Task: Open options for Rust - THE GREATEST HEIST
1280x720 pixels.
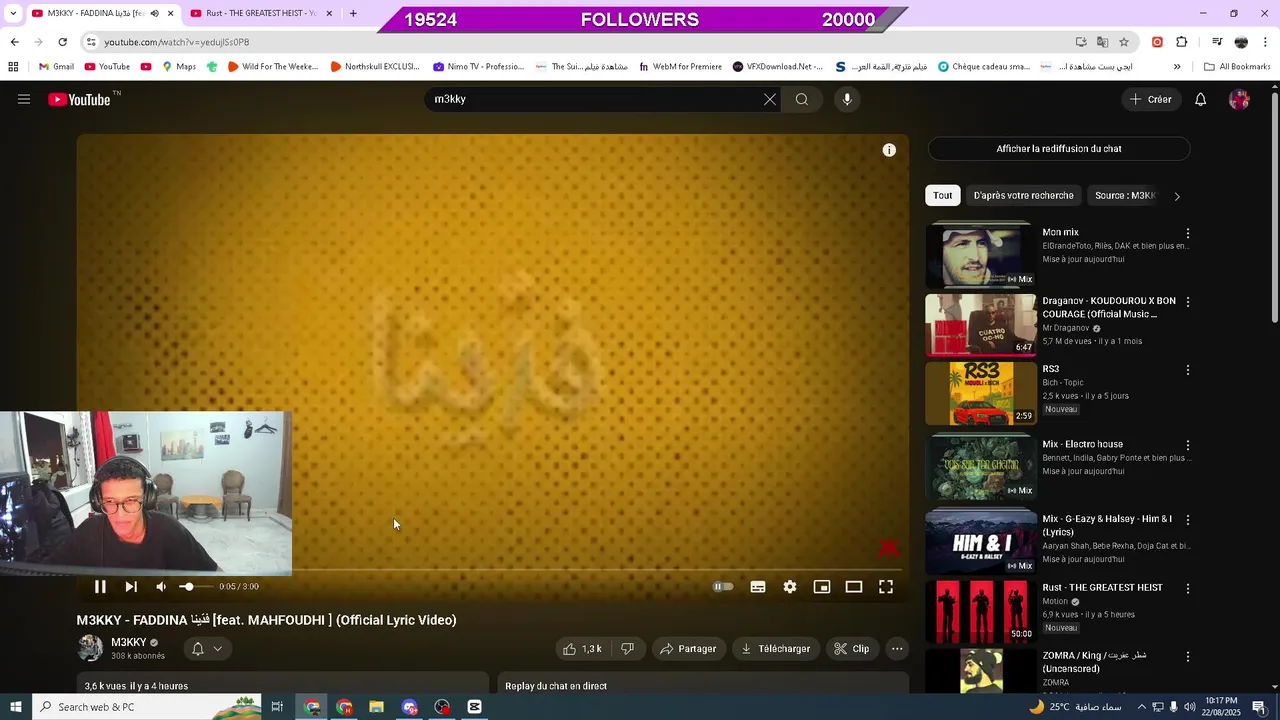Action: tap(1188, 588)
